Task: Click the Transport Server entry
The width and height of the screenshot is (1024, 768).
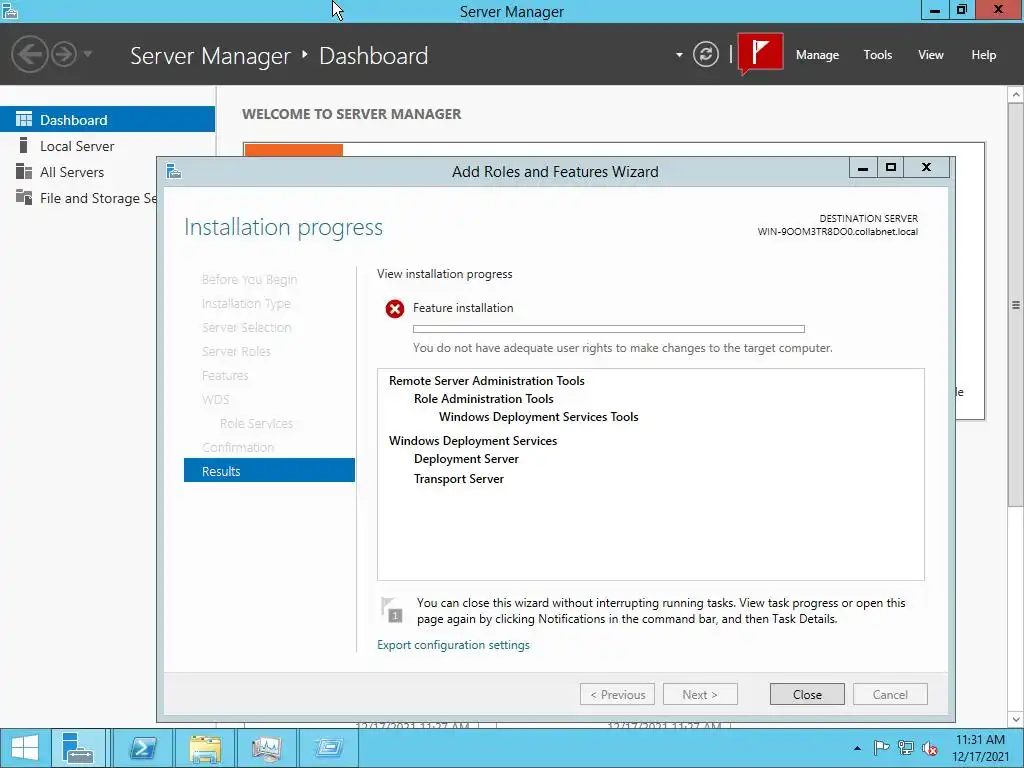Action: pyautogui.click(x=458, y=479)
